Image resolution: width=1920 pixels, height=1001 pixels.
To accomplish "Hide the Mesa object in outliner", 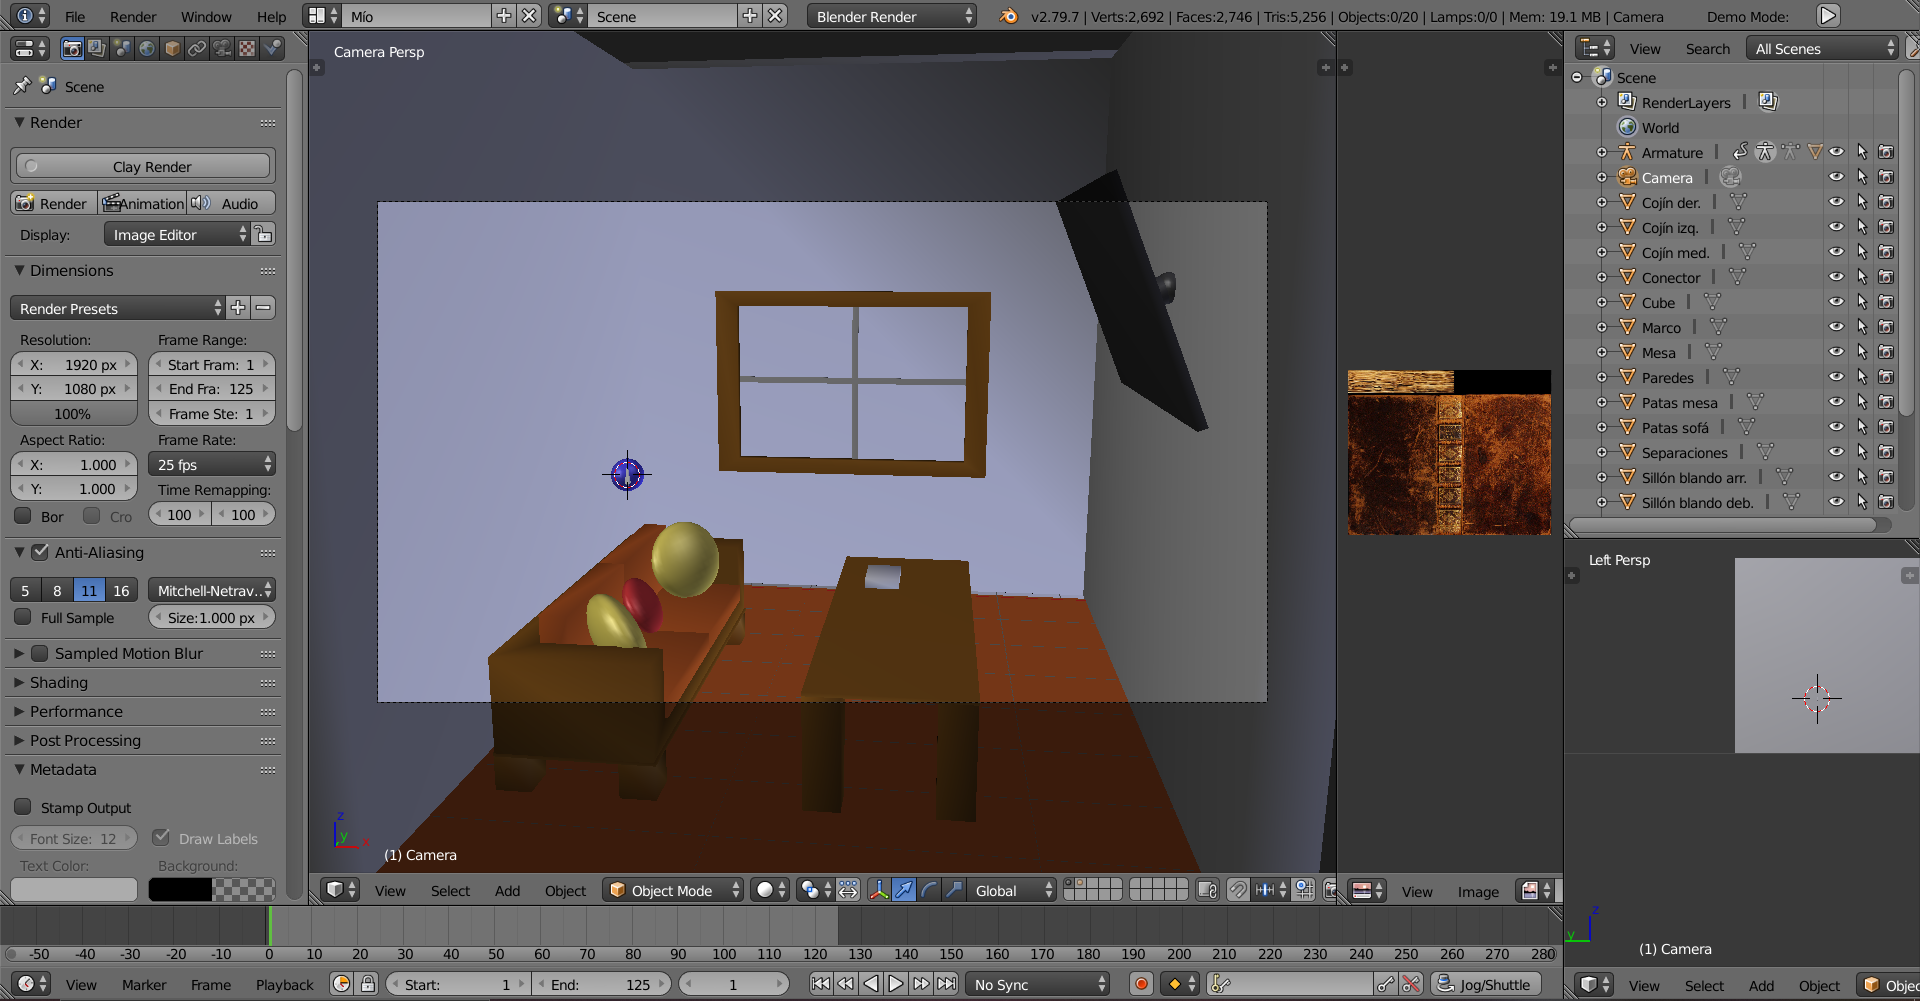I will tap(1836, 352).
